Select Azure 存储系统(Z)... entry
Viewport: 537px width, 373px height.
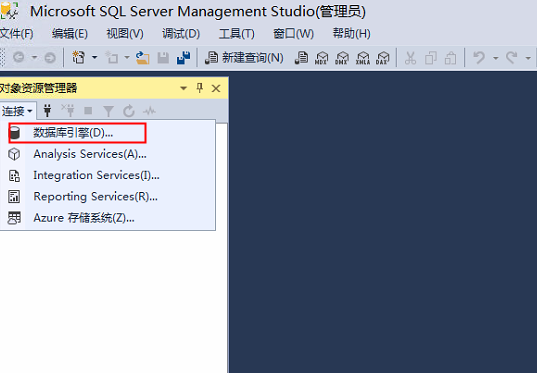tap(108, 218)
